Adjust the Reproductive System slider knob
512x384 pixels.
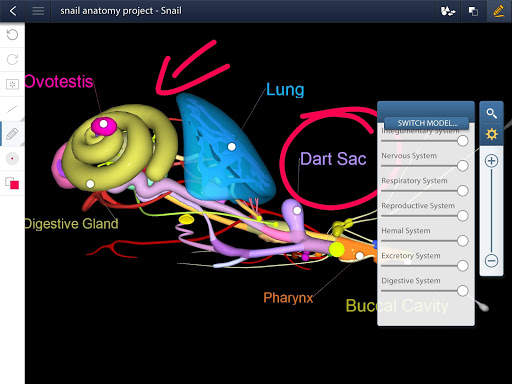coord(463,216)
